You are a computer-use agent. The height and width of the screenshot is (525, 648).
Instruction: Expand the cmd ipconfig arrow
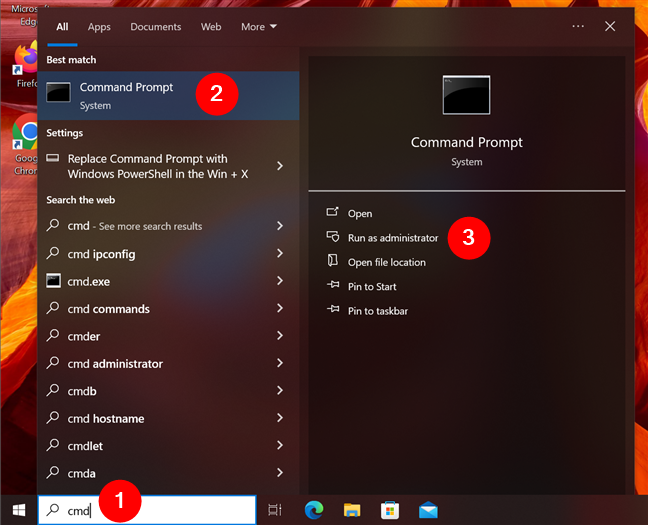[280, 253]
